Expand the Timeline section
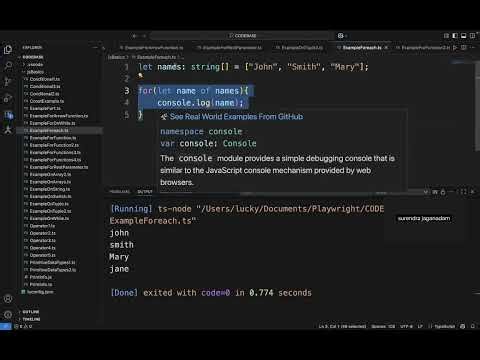480x360 pixels. [x=31, y=319]
